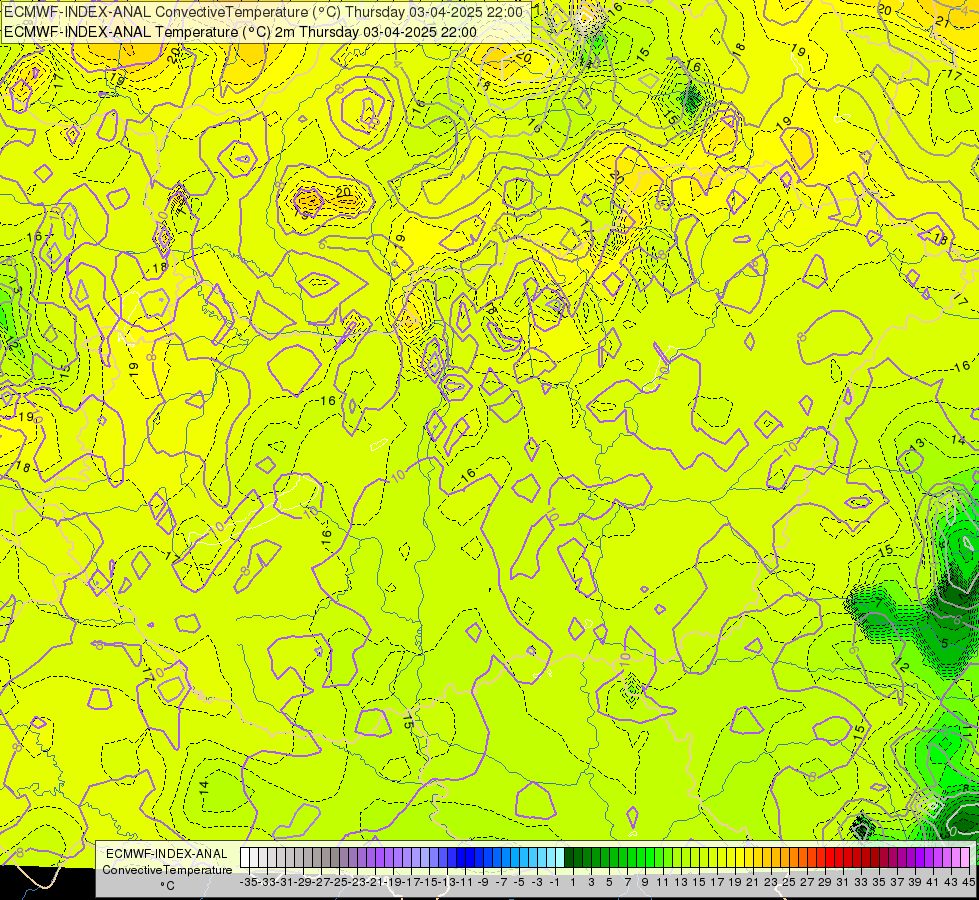The height and width of the screenshot is (900, 979).
Task: Click the legend scale value '21'
Action: pos(752,882)
